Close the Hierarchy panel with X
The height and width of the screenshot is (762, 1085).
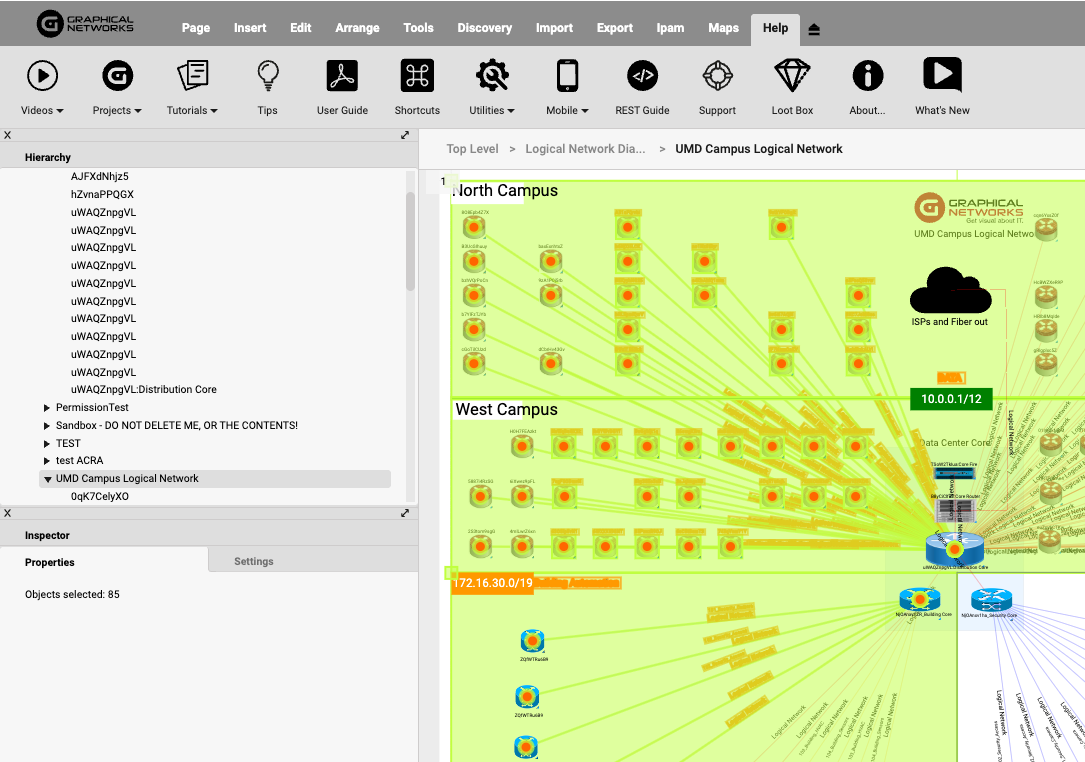click(7, 135)
